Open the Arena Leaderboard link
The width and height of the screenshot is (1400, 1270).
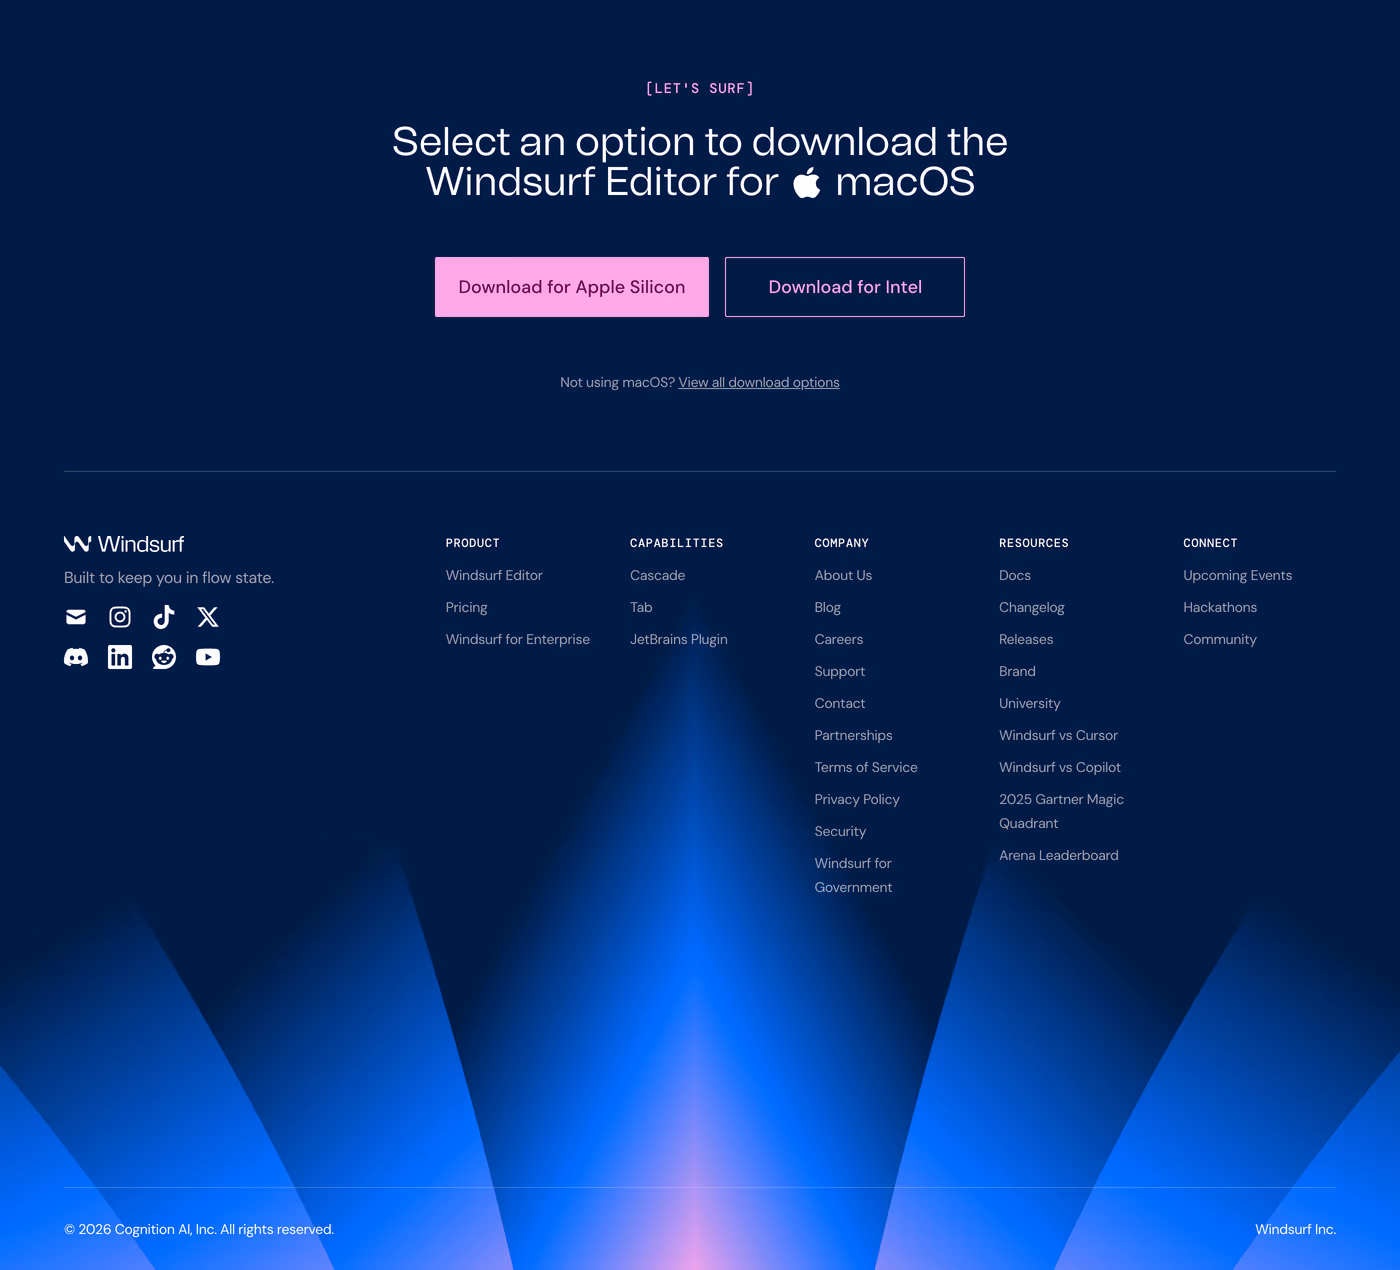pyautogui.click(x=1059, y=855)
